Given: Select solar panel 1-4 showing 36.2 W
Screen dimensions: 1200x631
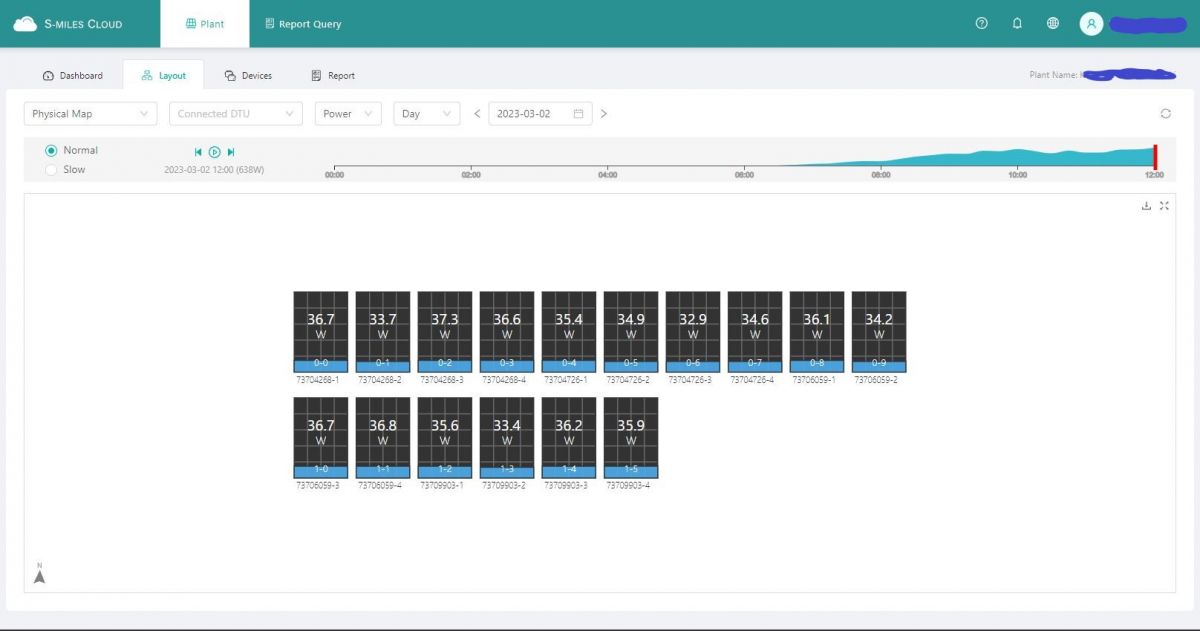Looking at the screenshot, I should tap(569, 438).
